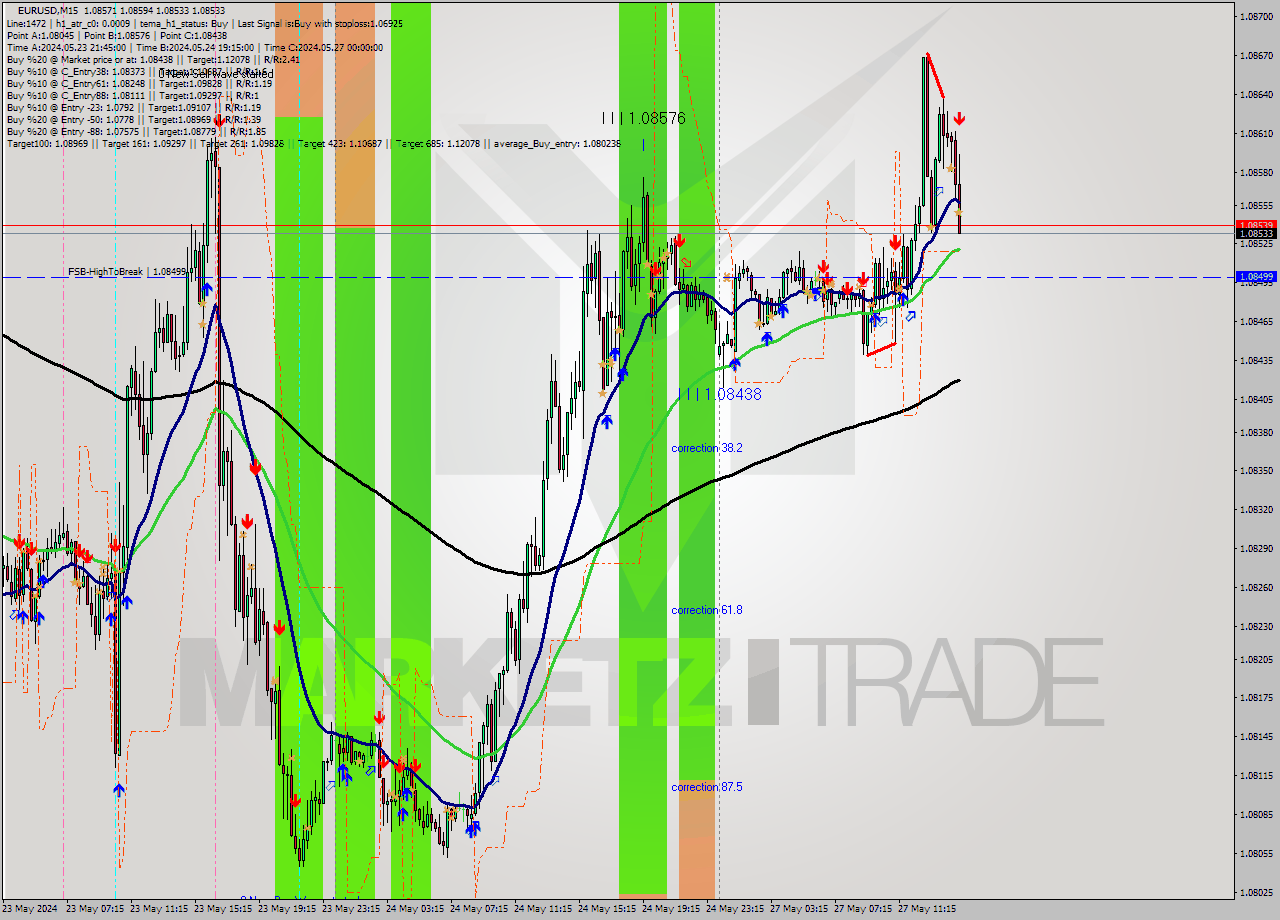Select 'Point C:1.08438' in info panel
The image size is (1280, 920).
(194, 35)
